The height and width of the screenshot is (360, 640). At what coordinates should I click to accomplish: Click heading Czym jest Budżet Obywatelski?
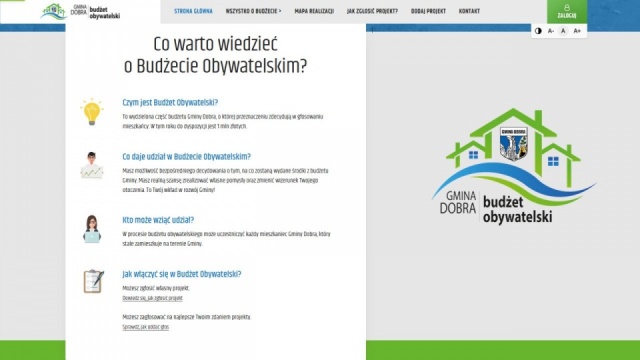pyautogui.click(x=170, y=102)
